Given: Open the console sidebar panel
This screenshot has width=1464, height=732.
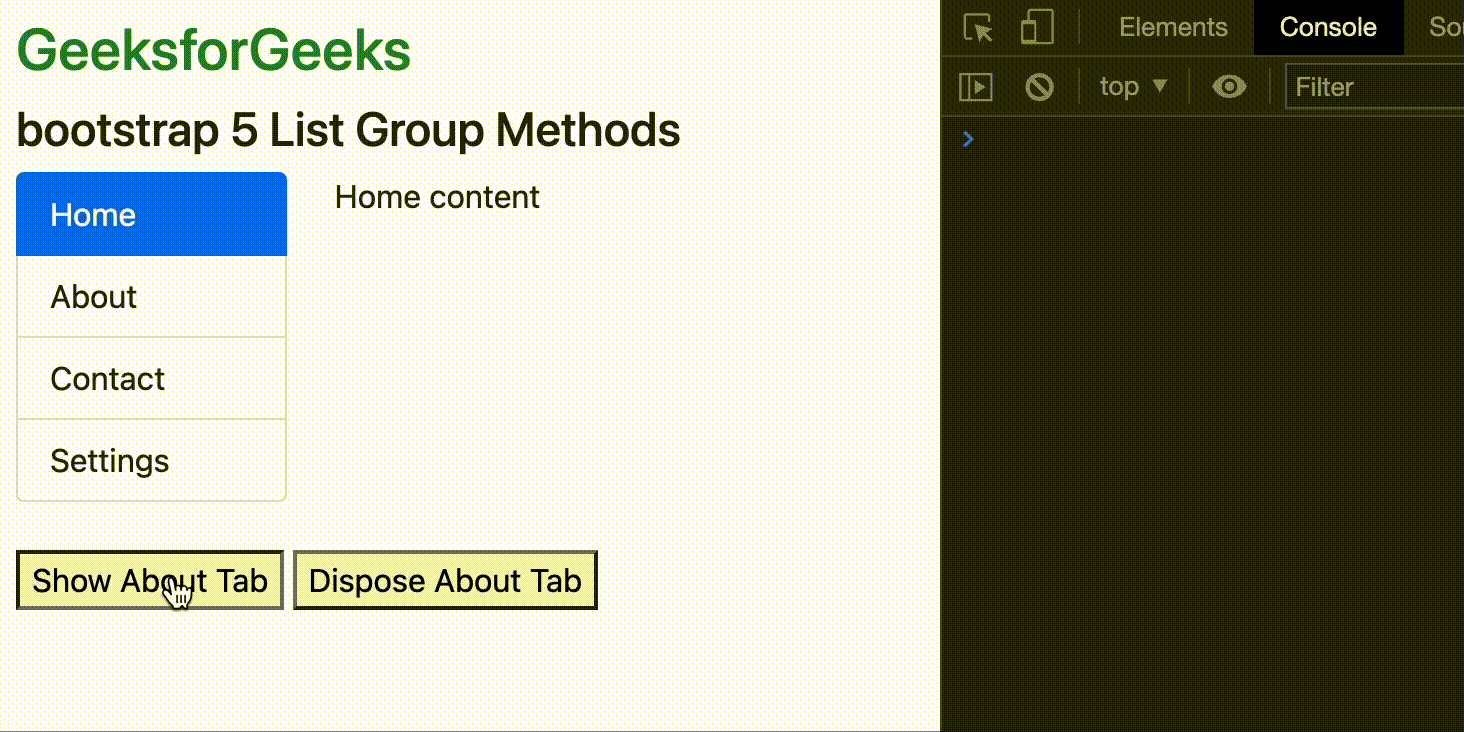Looking at the screenshot, I should (975, 87).
